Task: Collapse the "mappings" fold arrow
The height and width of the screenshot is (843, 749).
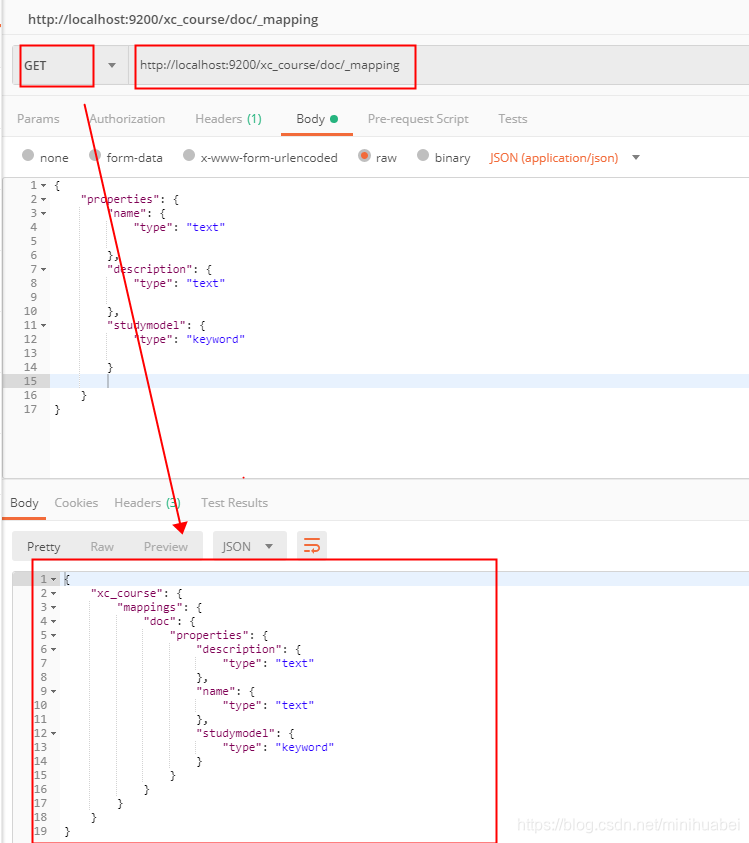Action: click(53, 608)
